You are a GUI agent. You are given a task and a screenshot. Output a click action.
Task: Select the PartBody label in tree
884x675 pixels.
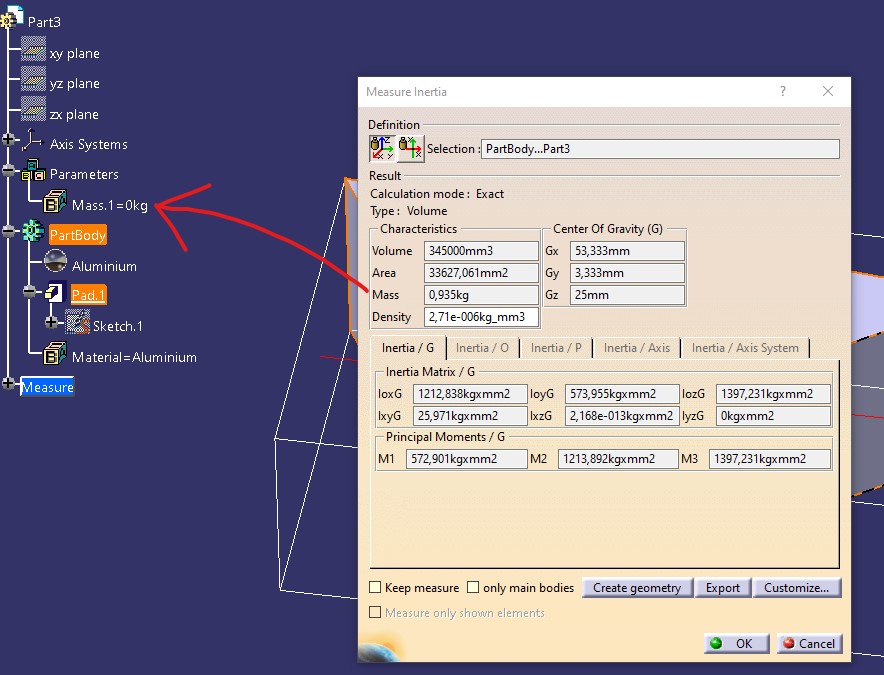(x=78, y=235)
